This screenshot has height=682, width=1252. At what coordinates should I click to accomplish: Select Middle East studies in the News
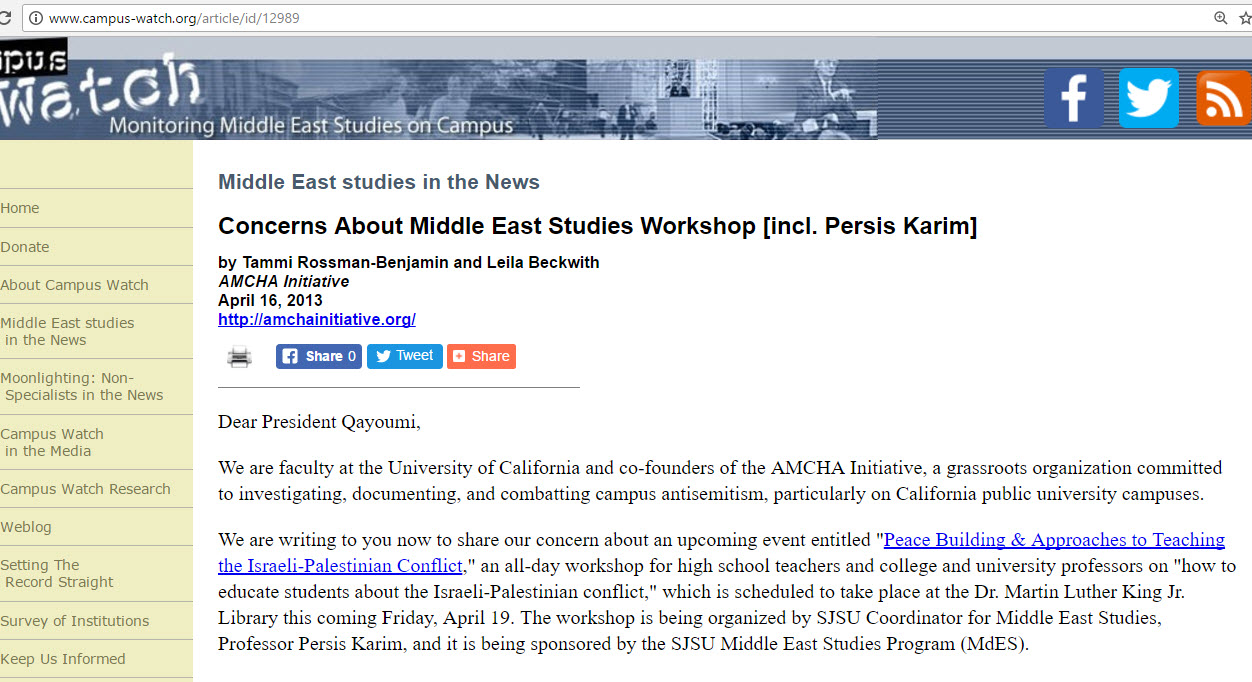pos(67,331)
